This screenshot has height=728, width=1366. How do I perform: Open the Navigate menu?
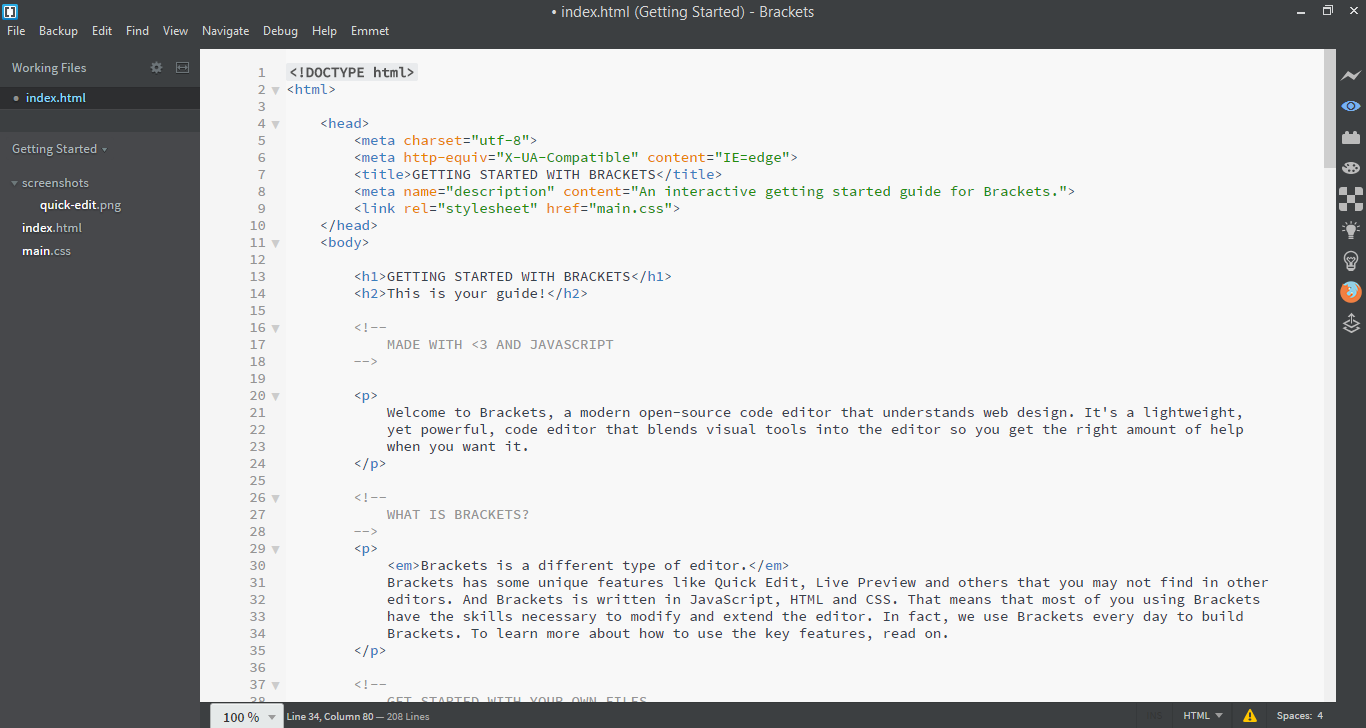point(225,31)
